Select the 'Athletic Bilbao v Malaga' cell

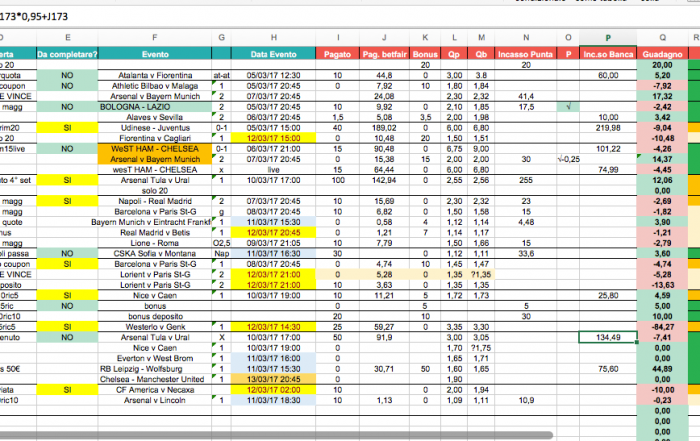tap(154, 86)
